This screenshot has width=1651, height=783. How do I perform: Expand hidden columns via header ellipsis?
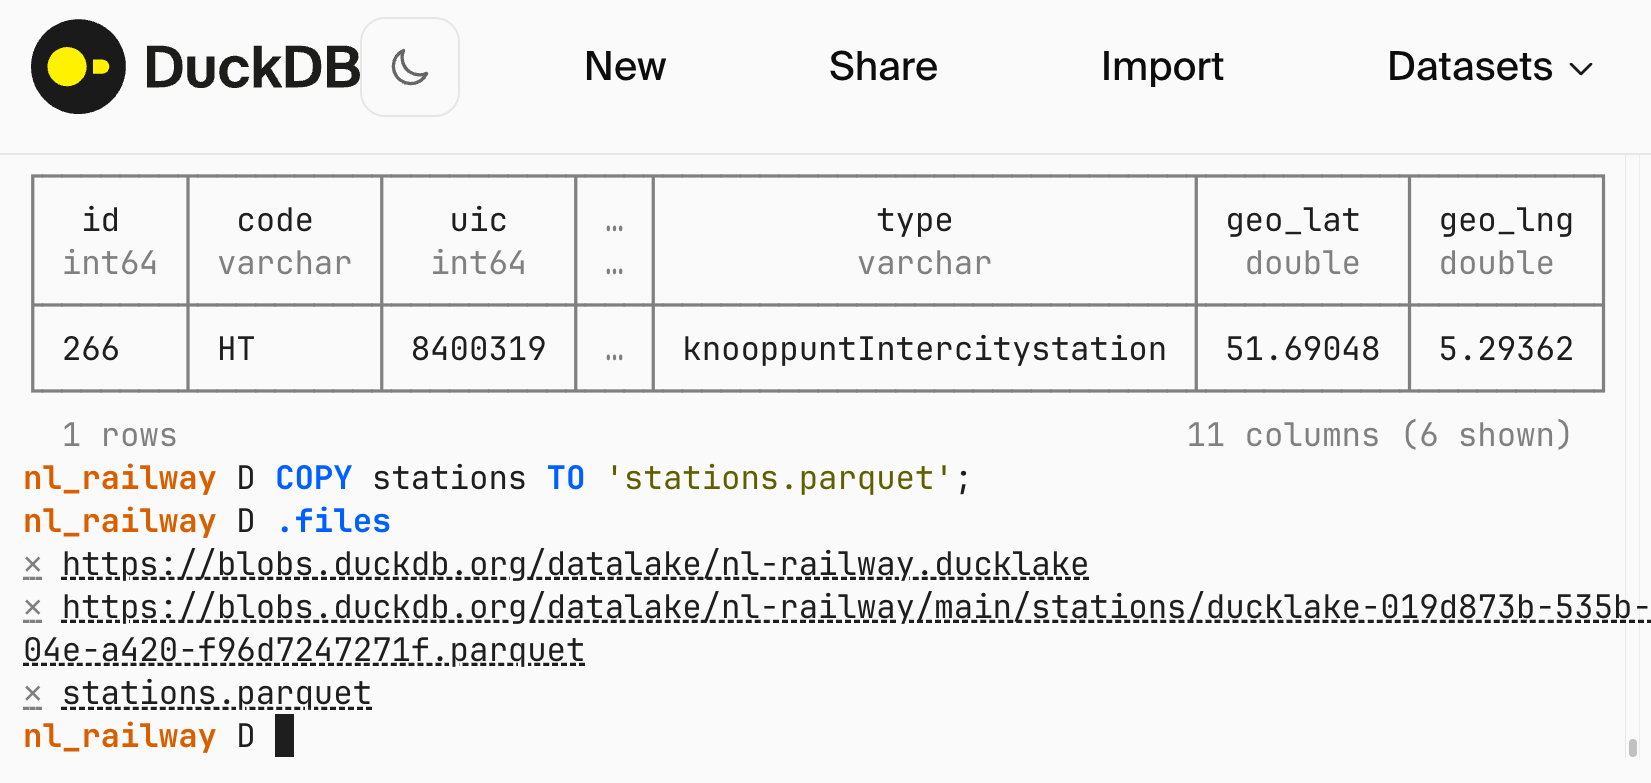click(x=614, y=241)
